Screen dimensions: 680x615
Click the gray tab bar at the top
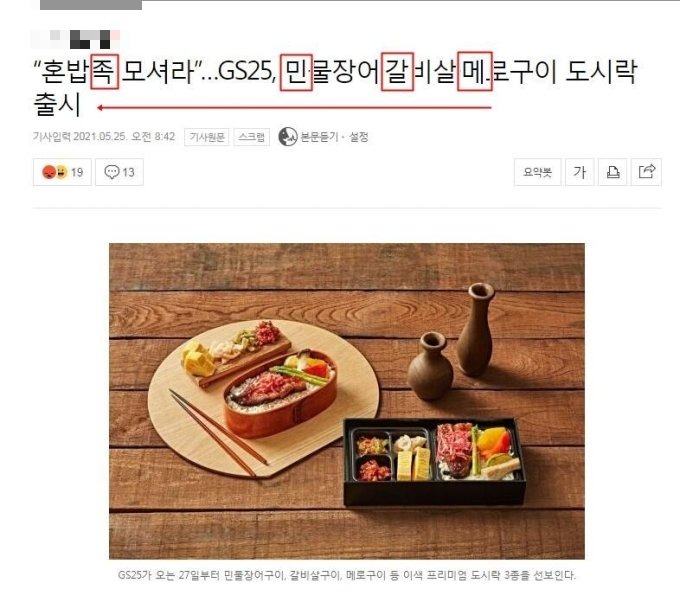click(91, 5)
